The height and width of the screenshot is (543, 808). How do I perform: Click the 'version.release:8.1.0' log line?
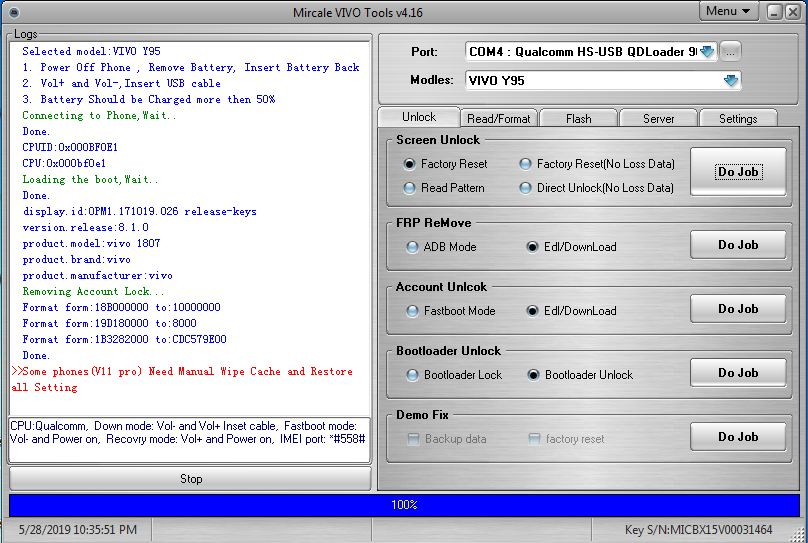[x=85, y=227]
